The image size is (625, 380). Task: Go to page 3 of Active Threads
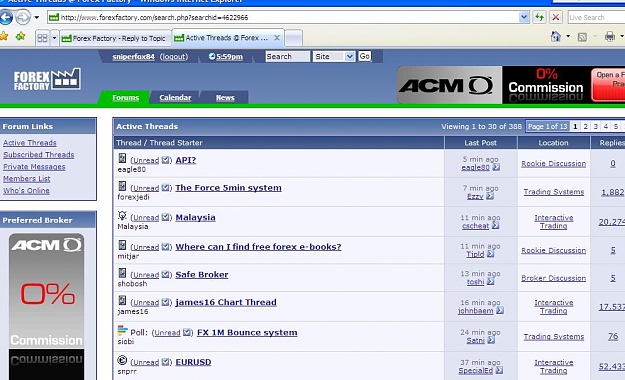point(596,126)
